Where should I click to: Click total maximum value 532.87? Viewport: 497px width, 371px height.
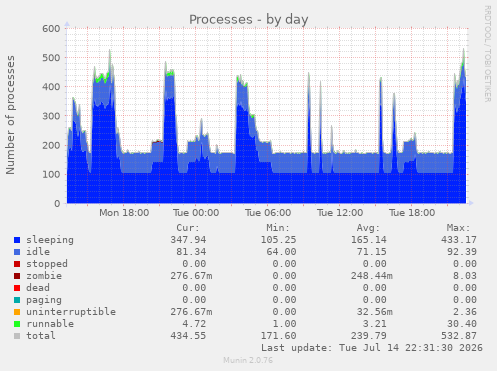459,336
